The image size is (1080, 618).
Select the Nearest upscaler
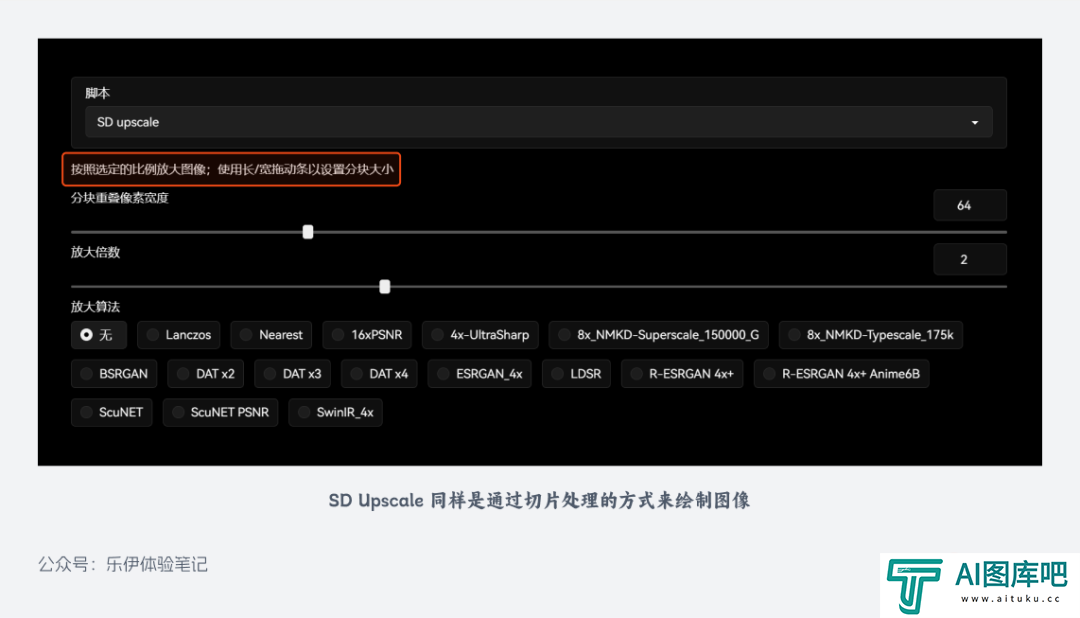click(271, 335)
